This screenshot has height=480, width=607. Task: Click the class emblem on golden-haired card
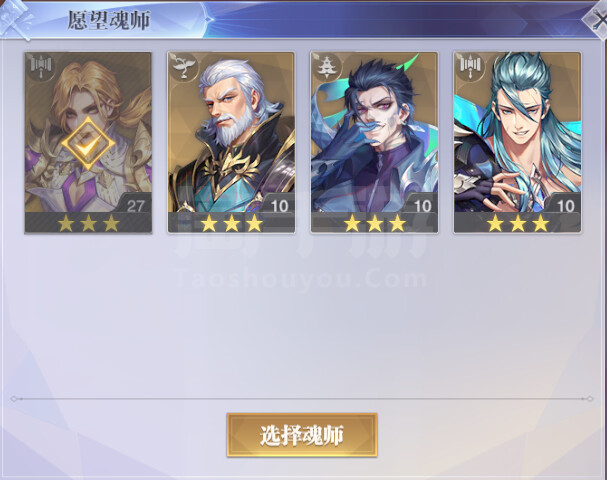point(41,66)
